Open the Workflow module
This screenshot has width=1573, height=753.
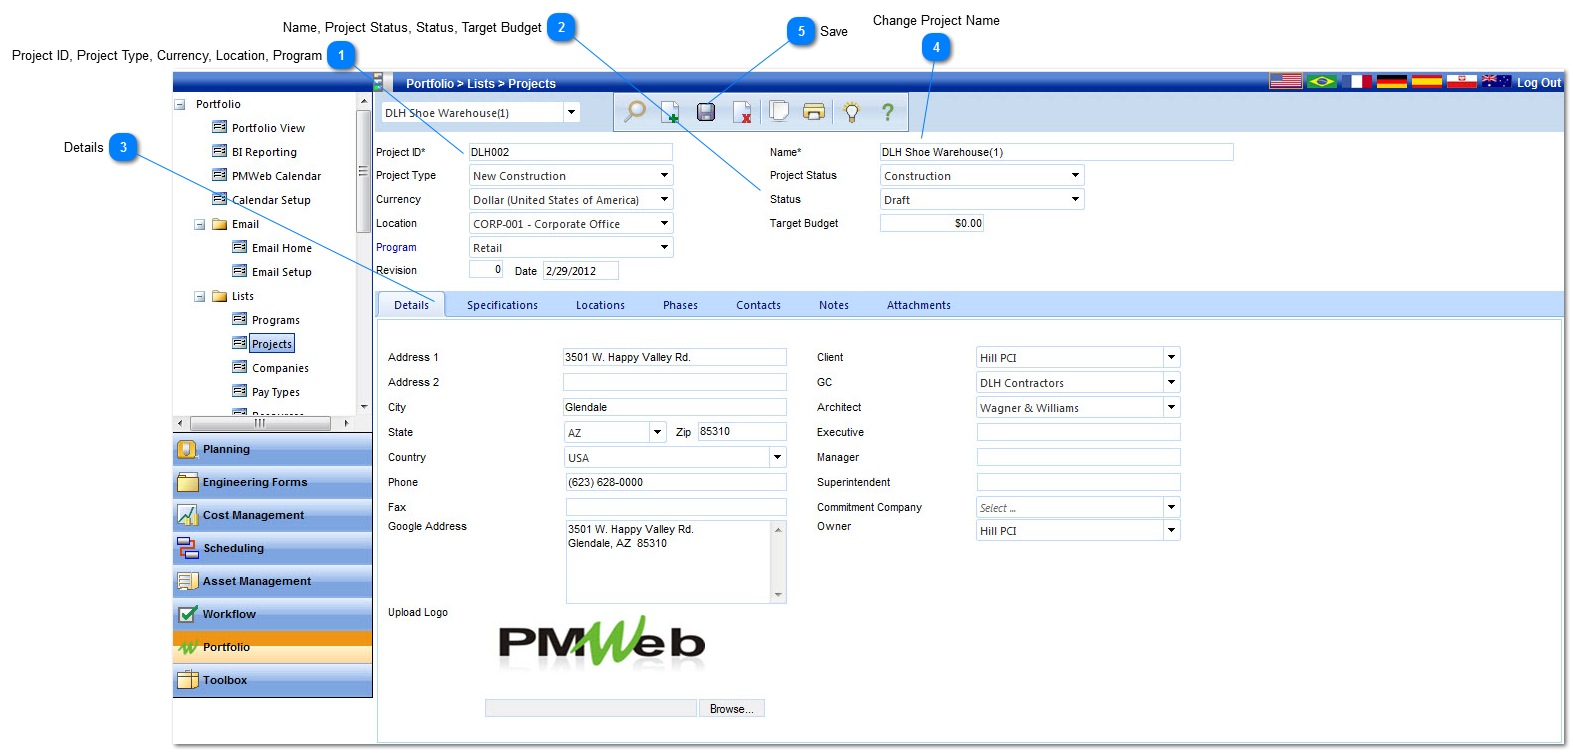point(272,615)
